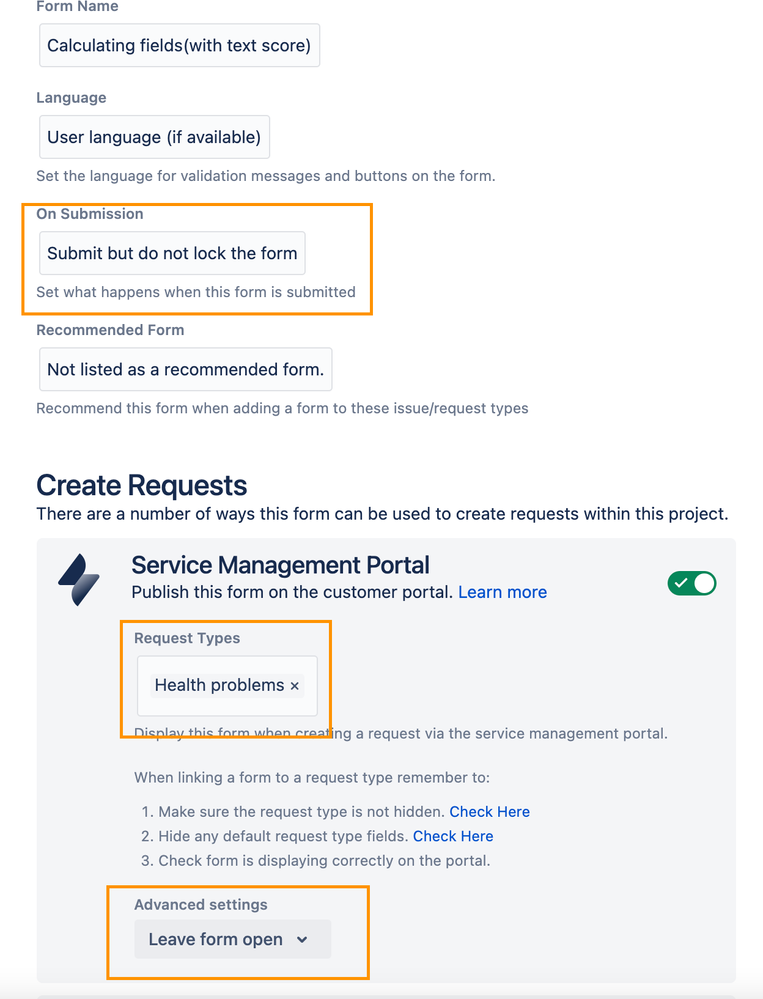Open the Learn more link
The height and width of the screenshot is (999, 763).
tap(502, 592)
